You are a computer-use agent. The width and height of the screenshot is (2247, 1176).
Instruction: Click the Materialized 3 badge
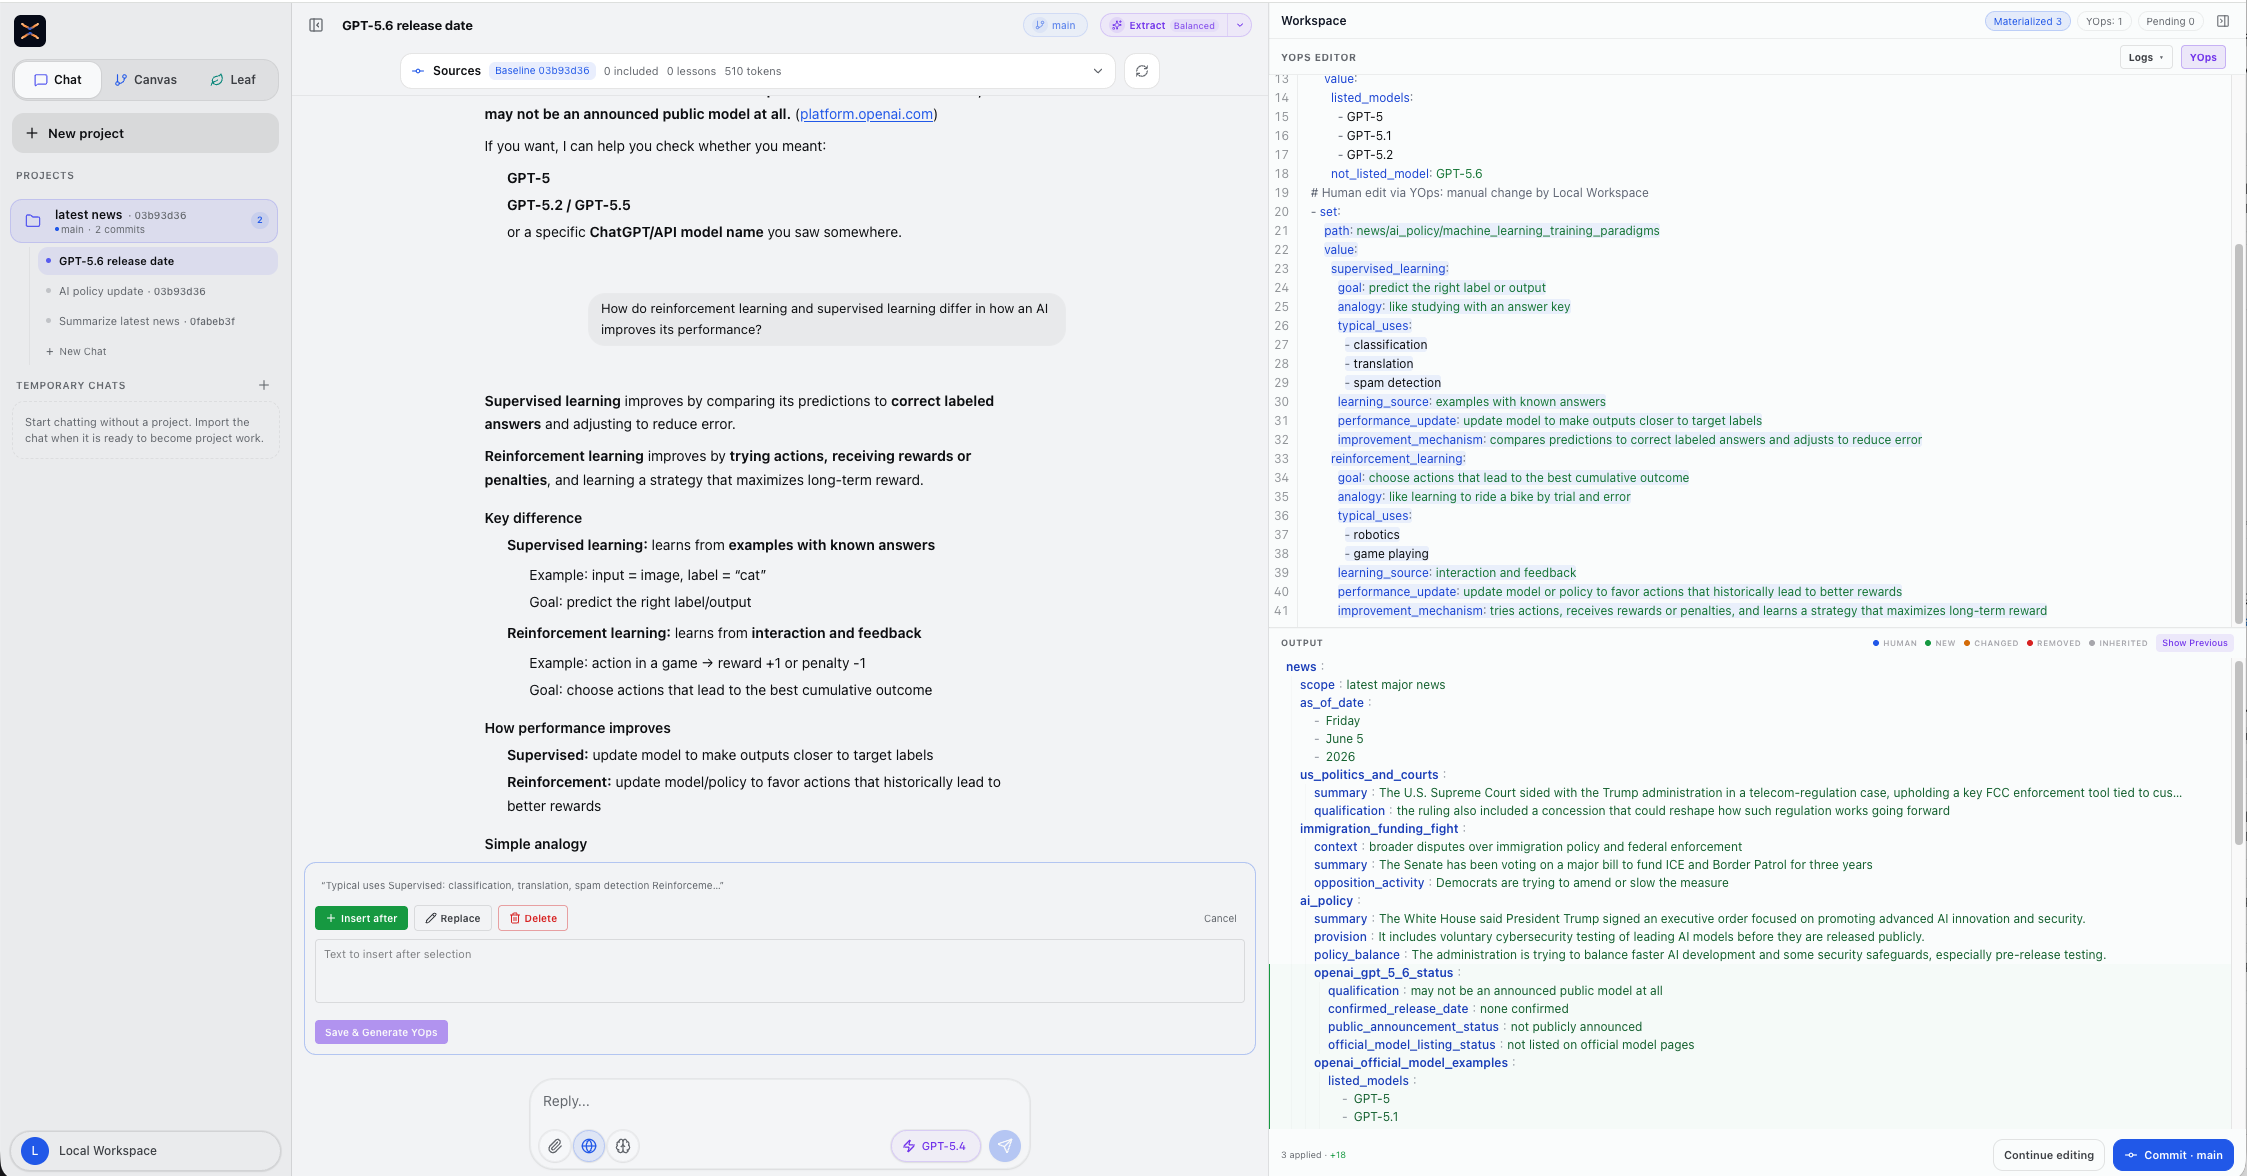click(2027, 21)
